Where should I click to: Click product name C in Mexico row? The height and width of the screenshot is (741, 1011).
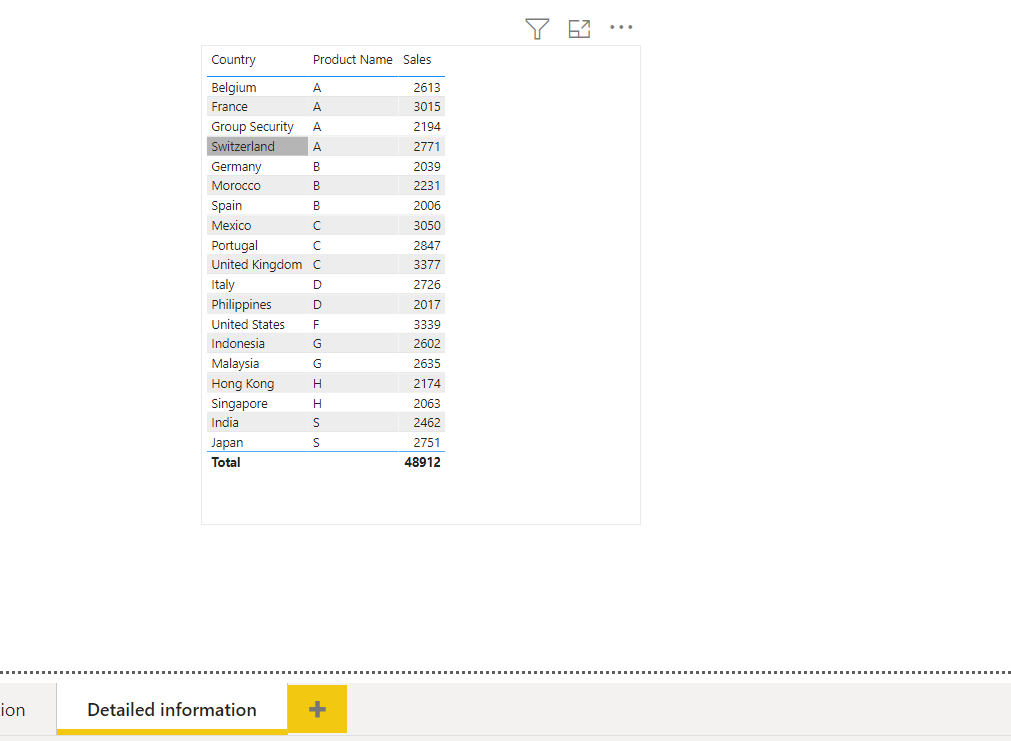pyautogui.click(x=317, y=226)
